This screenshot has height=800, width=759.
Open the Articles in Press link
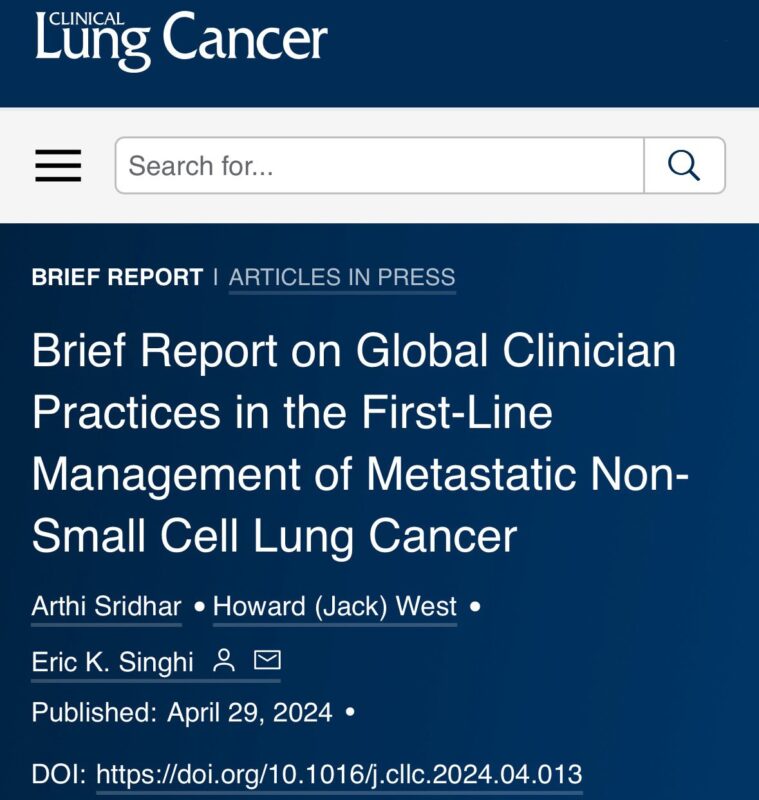[x=342, y=277]
